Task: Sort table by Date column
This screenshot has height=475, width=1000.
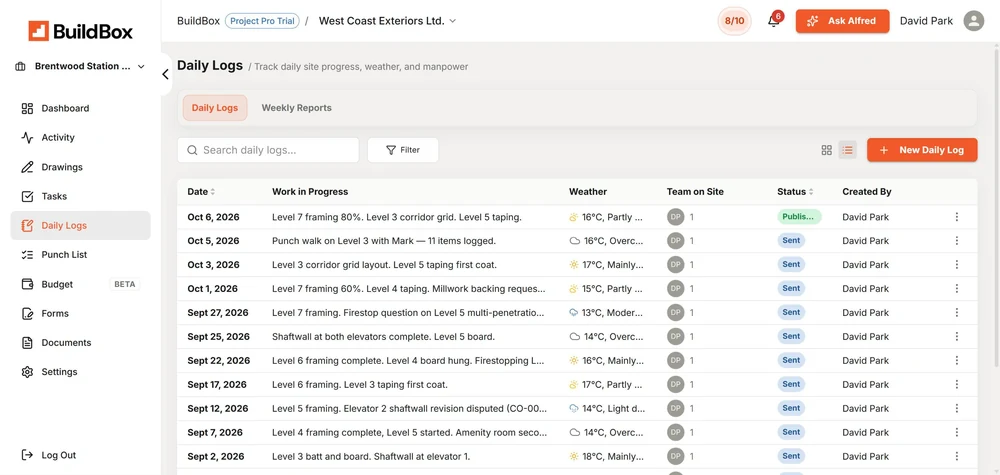Action: pyautogui.click(x=201, y=191)
